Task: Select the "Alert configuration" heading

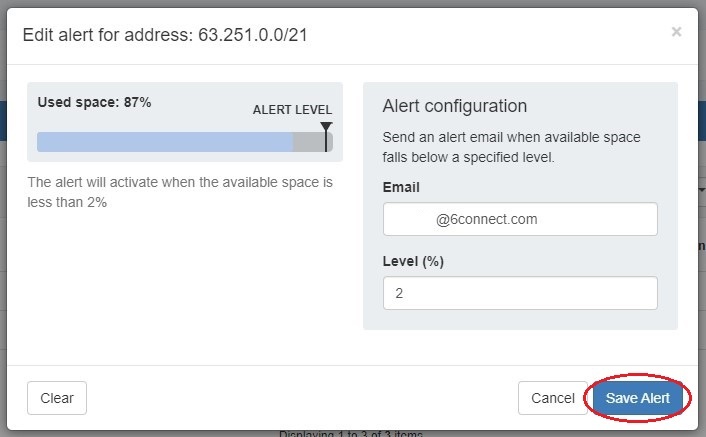Action: (454, 106)
